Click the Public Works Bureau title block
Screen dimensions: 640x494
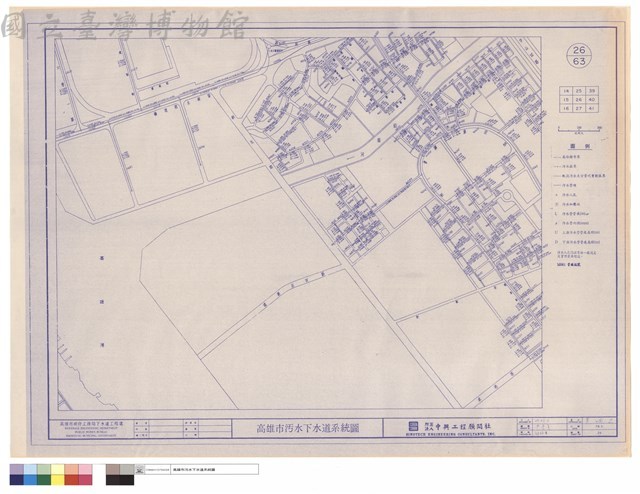tap(91, 428)
